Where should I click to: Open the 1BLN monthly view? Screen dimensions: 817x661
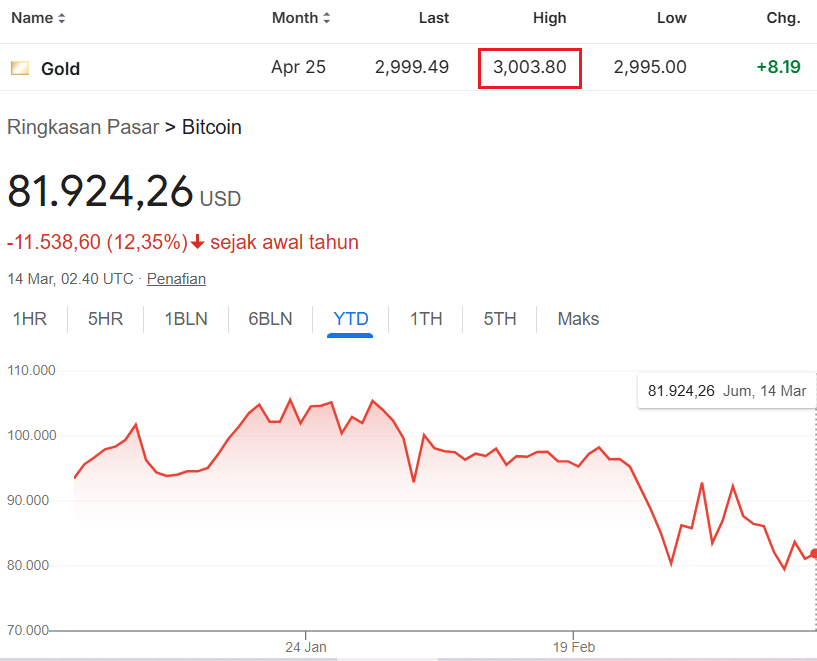[x=185, y=318]
